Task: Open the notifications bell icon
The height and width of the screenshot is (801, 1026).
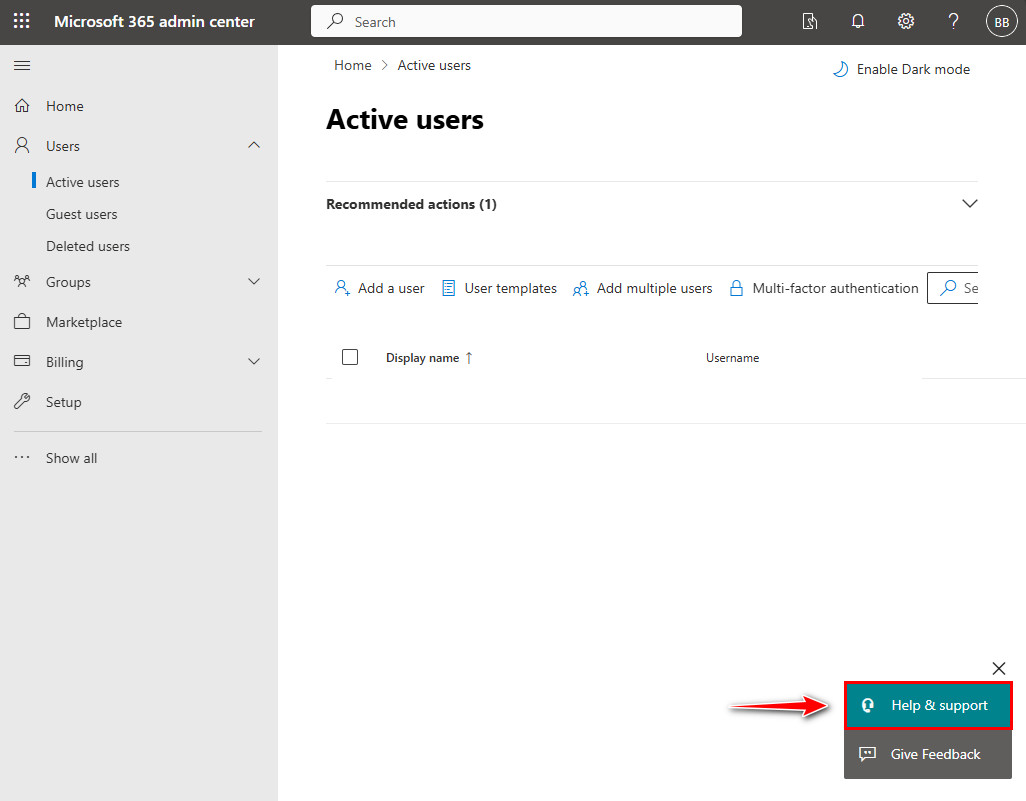Action: click(858, 22)
